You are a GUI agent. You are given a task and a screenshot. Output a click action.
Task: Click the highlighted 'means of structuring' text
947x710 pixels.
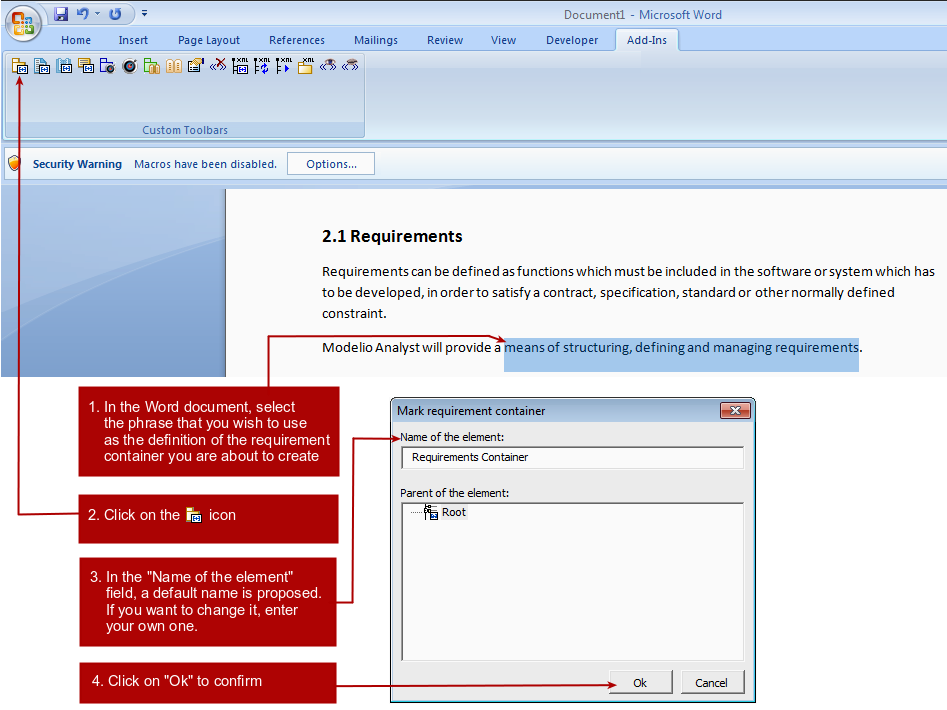681,348
